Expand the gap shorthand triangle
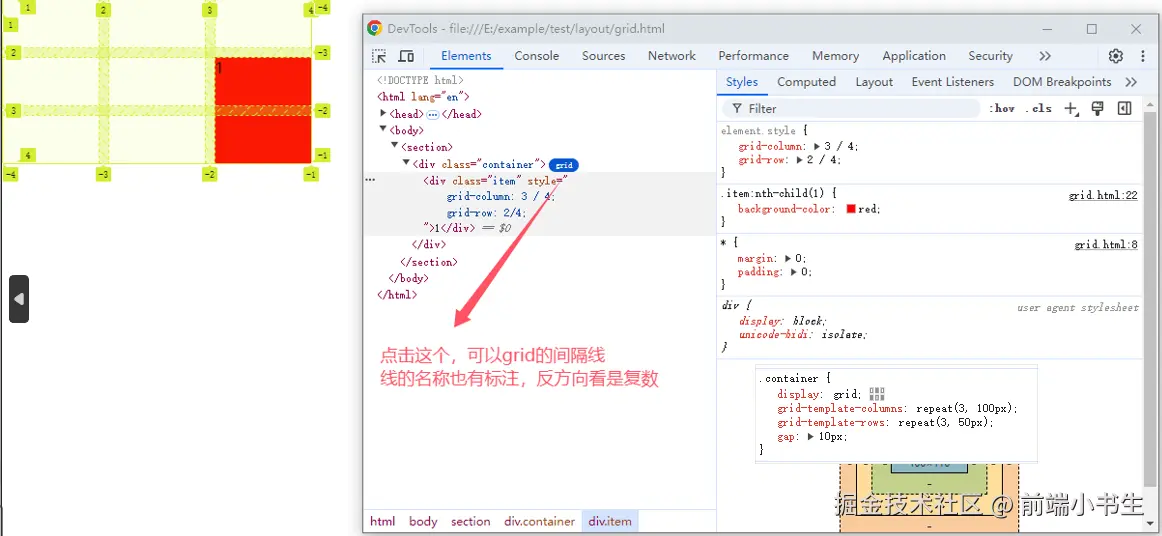Screen dimensions: 1162x536 [811, 437]
